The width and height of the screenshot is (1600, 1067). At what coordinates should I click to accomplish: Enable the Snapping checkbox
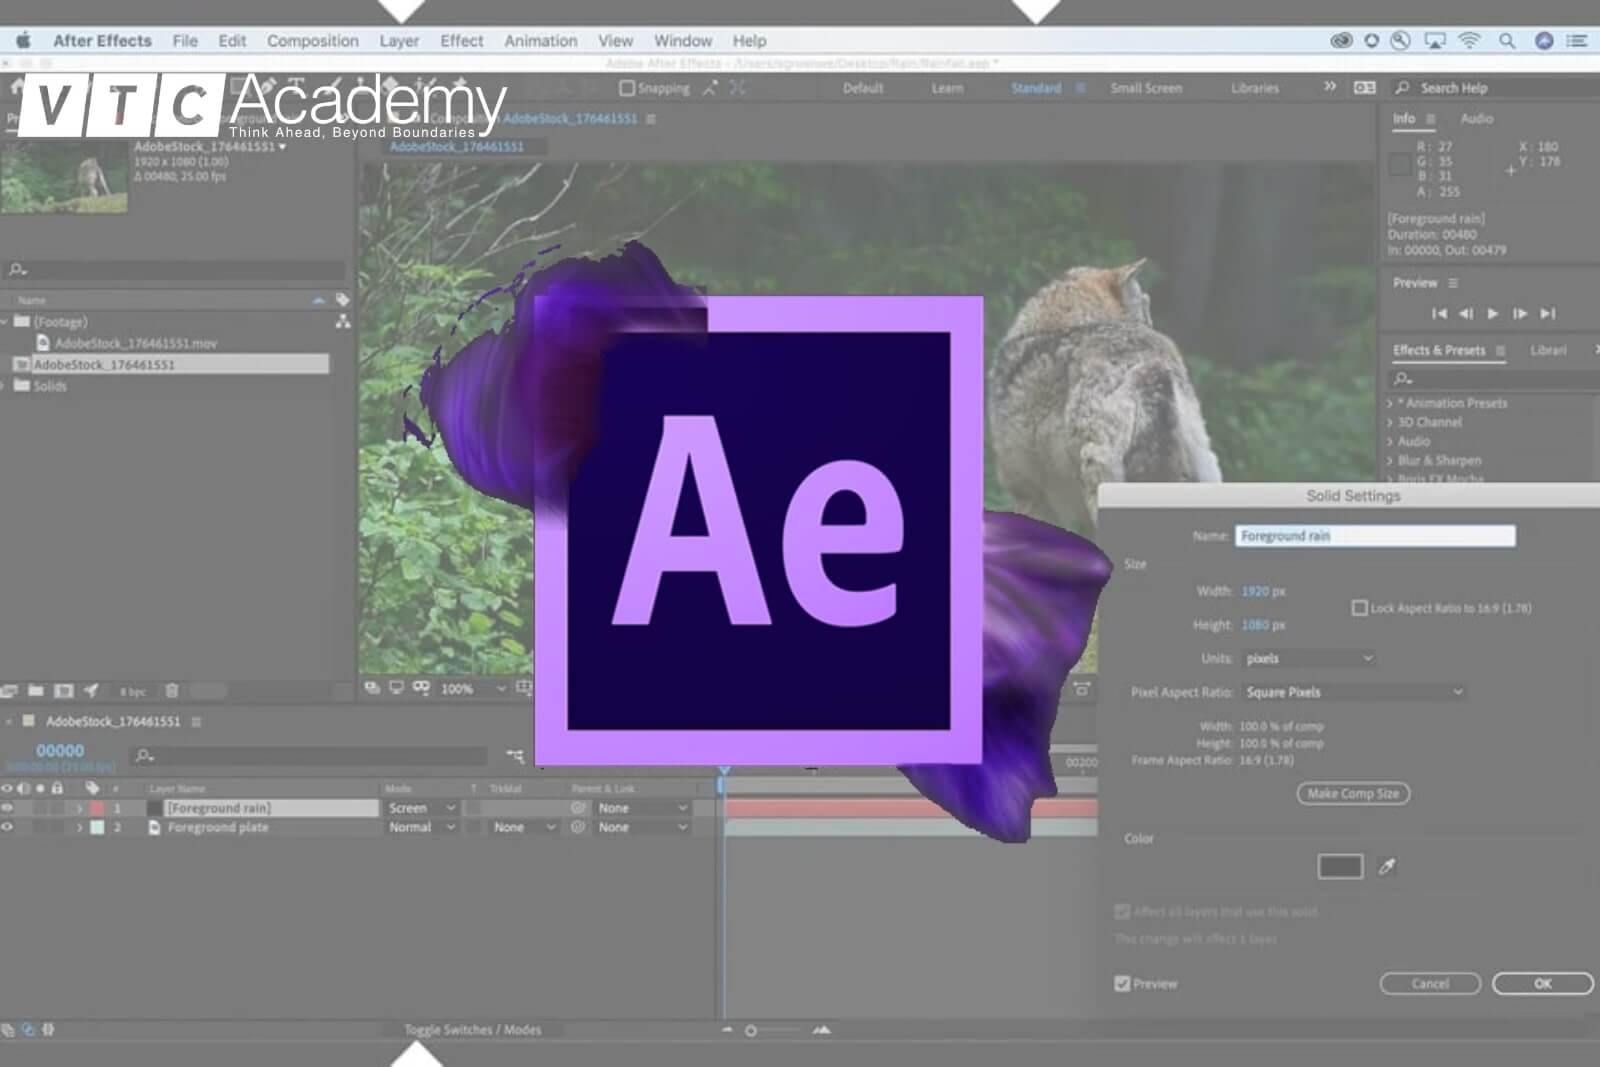[626, 87]
